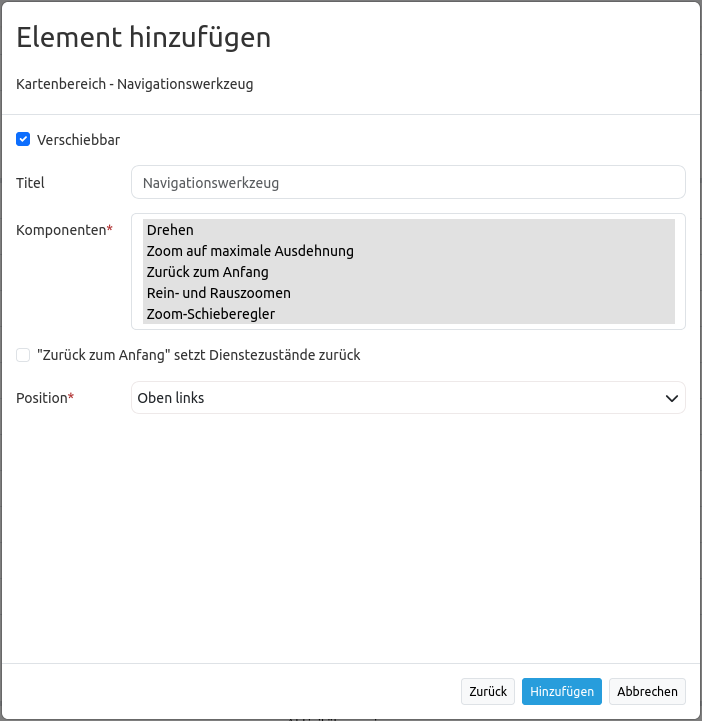Screen dimensions: 702x721
Task: Click the Komponenten field label
Action: pos(62,230)
